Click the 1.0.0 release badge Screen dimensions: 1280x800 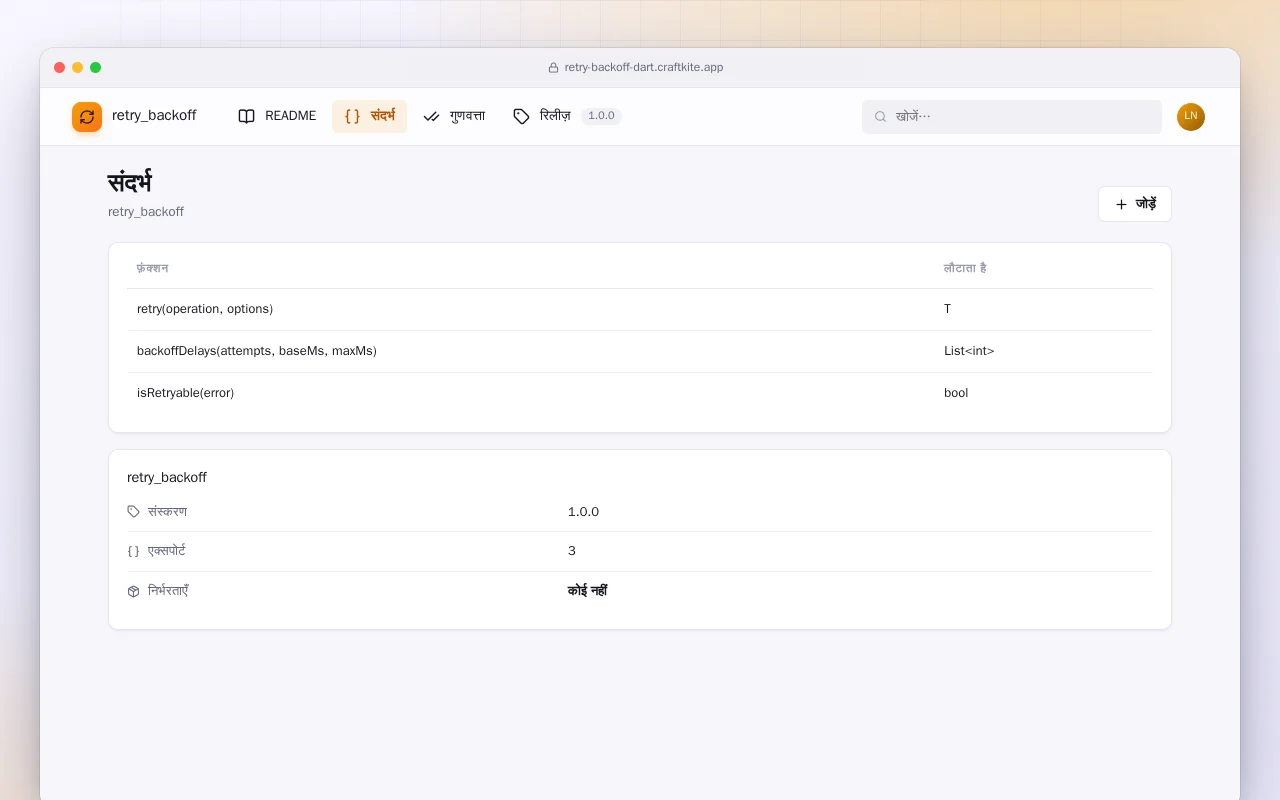[601, 116]
